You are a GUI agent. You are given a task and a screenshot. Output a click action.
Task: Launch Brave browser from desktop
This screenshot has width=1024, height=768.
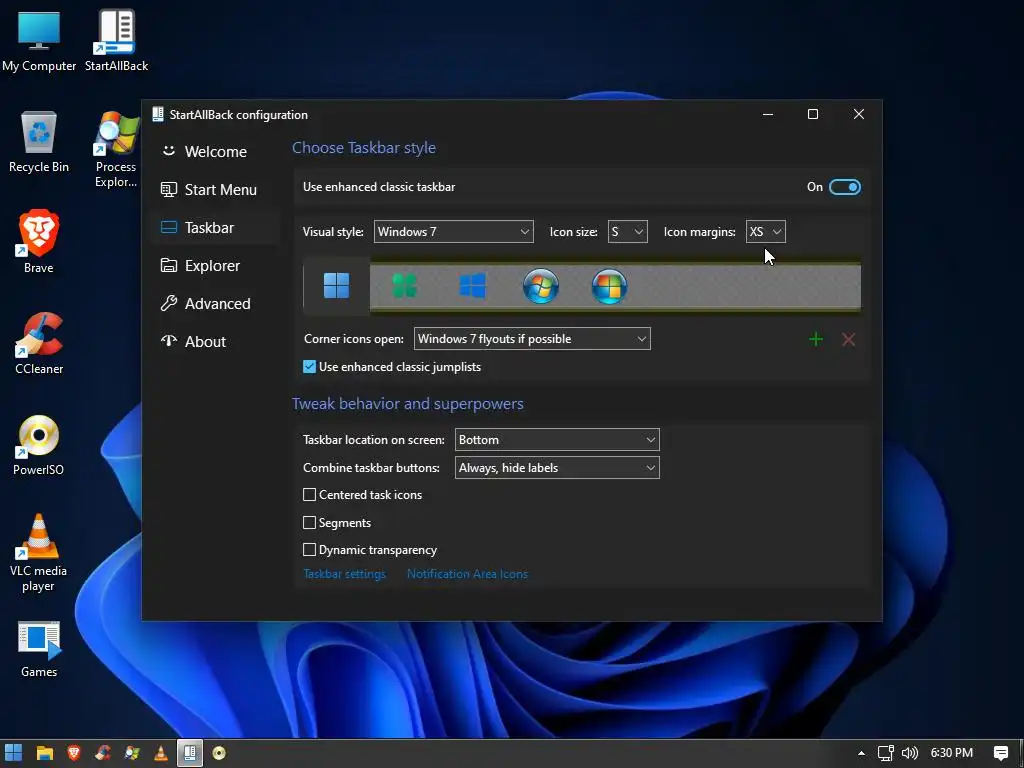click(39, 242)
